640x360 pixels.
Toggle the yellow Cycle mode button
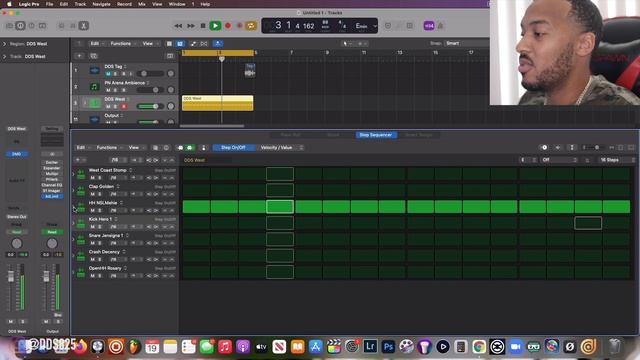coord(251,26)
